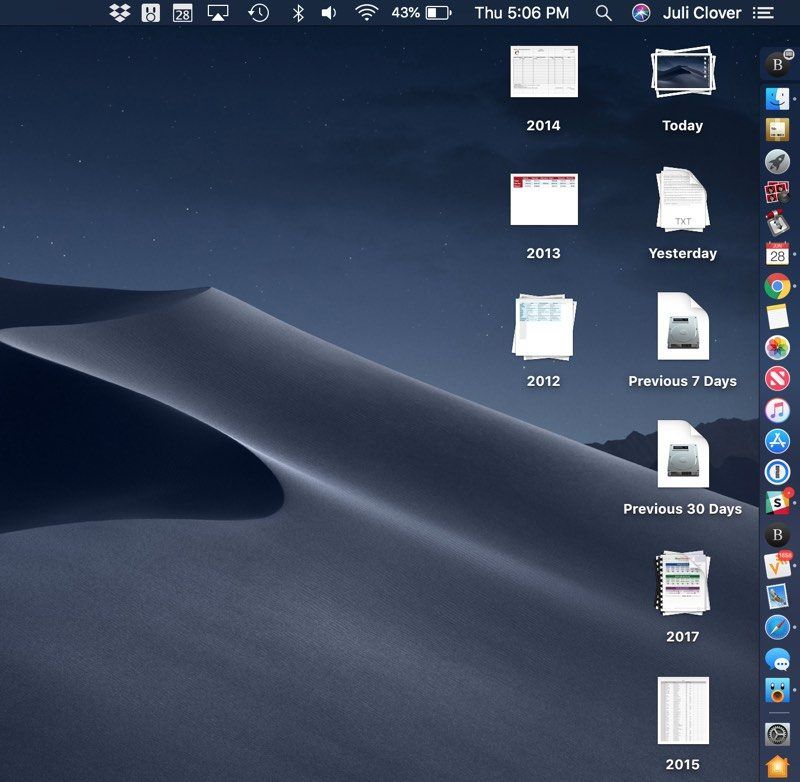Expand the Previous 7 Days stack
Viewport: 800px width, 782px height.
point(682,328)
